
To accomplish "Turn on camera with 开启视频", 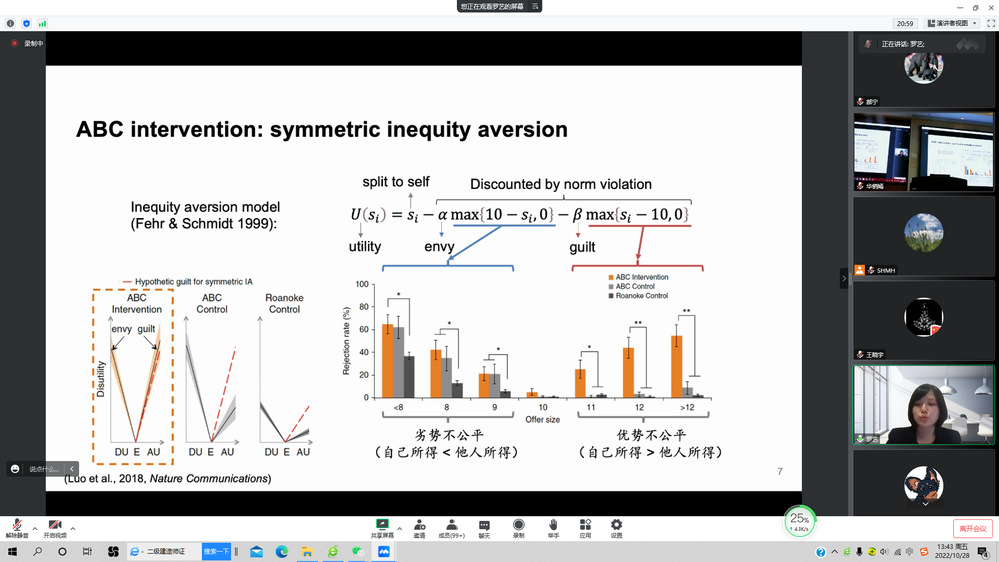I will (55, 527).
